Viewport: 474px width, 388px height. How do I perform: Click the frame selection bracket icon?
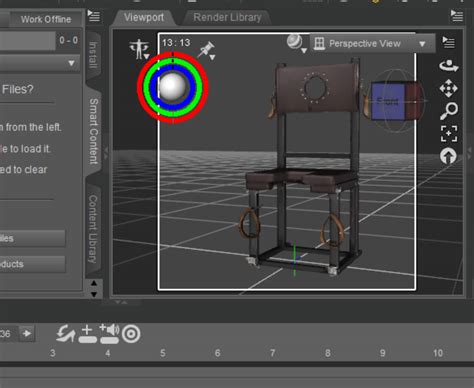[x=449, y=134]
